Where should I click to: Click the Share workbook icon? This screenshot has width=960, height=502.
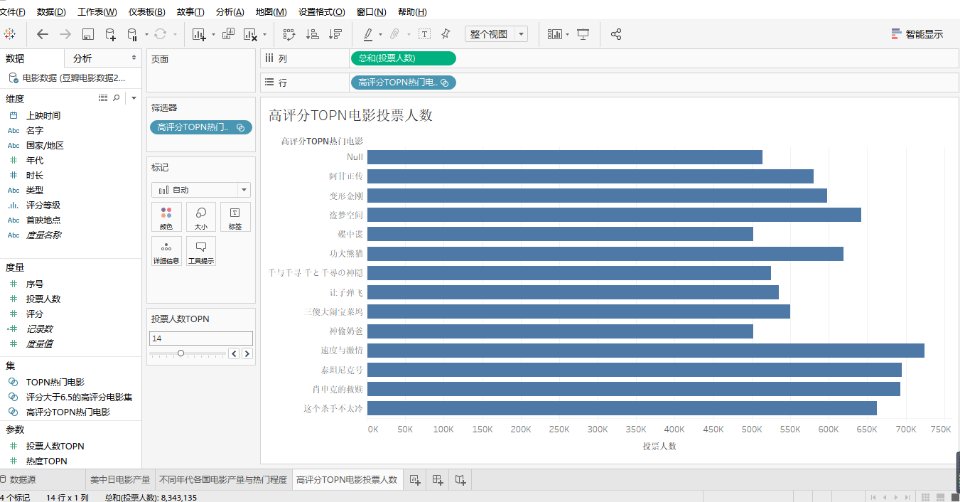coord(616,34)
